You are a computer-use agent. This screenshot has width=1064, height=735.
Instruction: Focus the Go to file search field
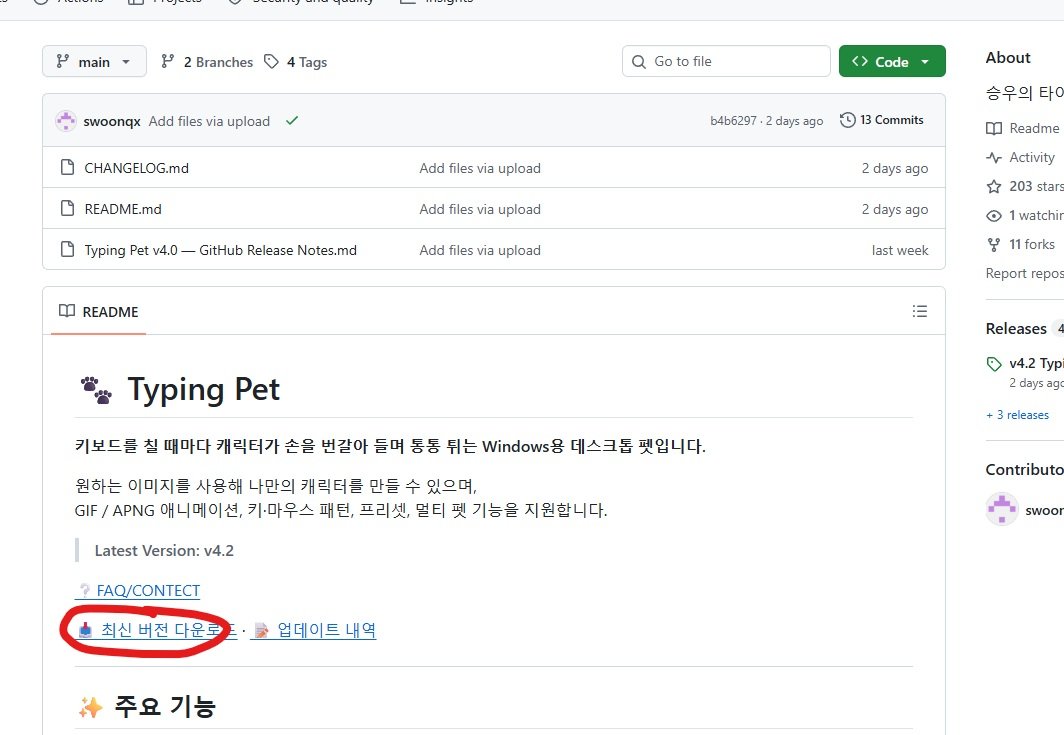pos(726,62)
